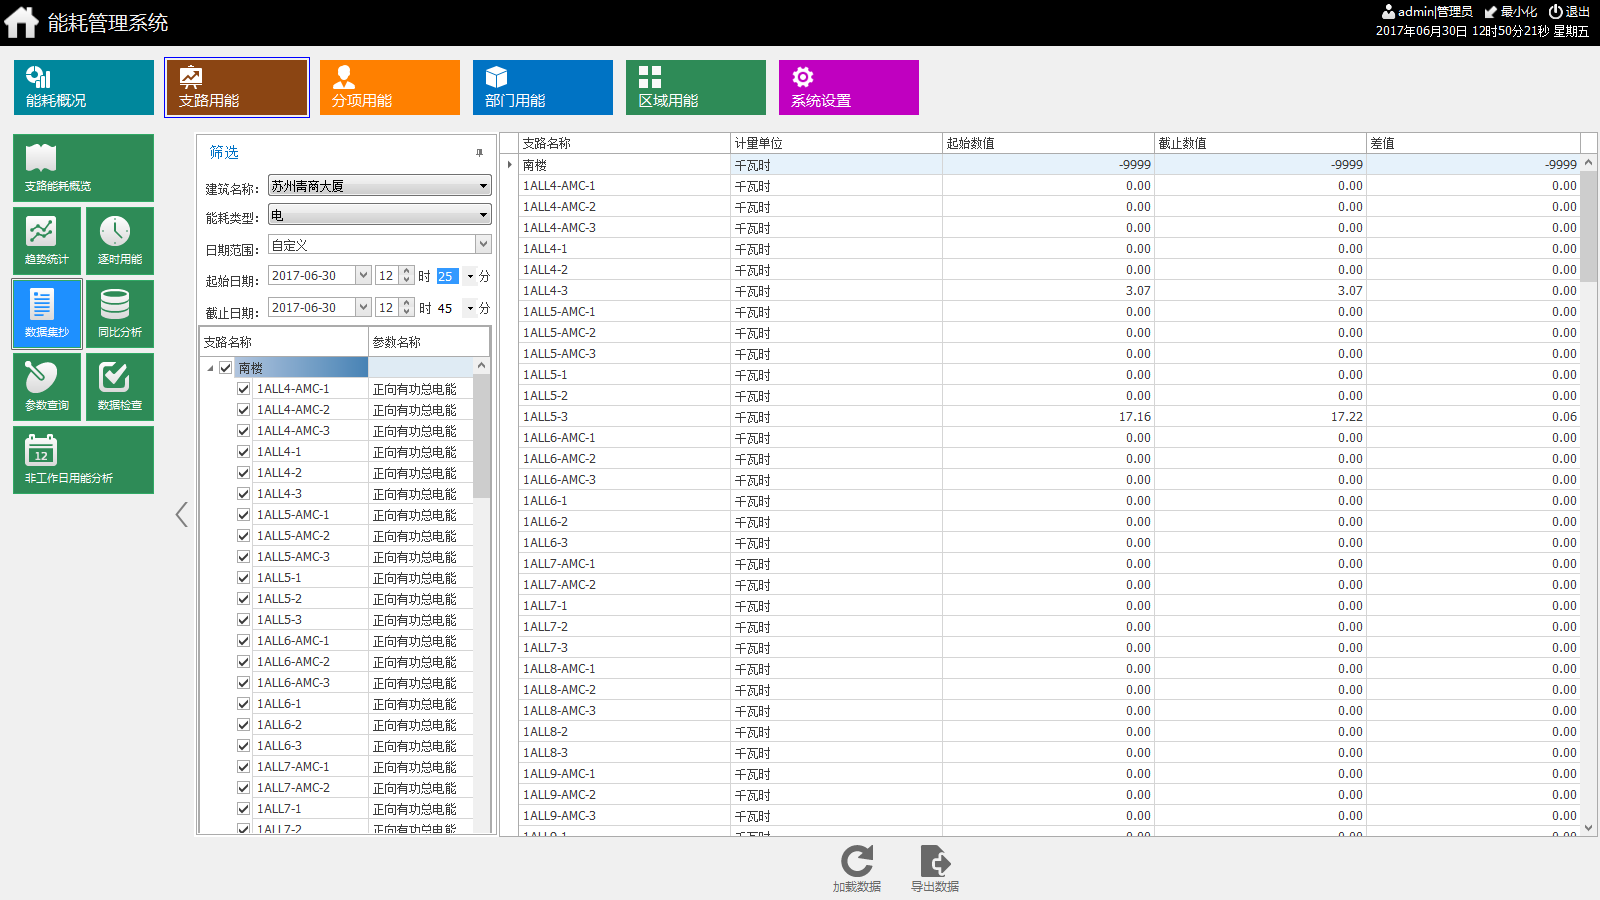Select the 1ALL9-AMC-3 results row
This screenshot has height=900, width=1600.
coord(1049,816)
